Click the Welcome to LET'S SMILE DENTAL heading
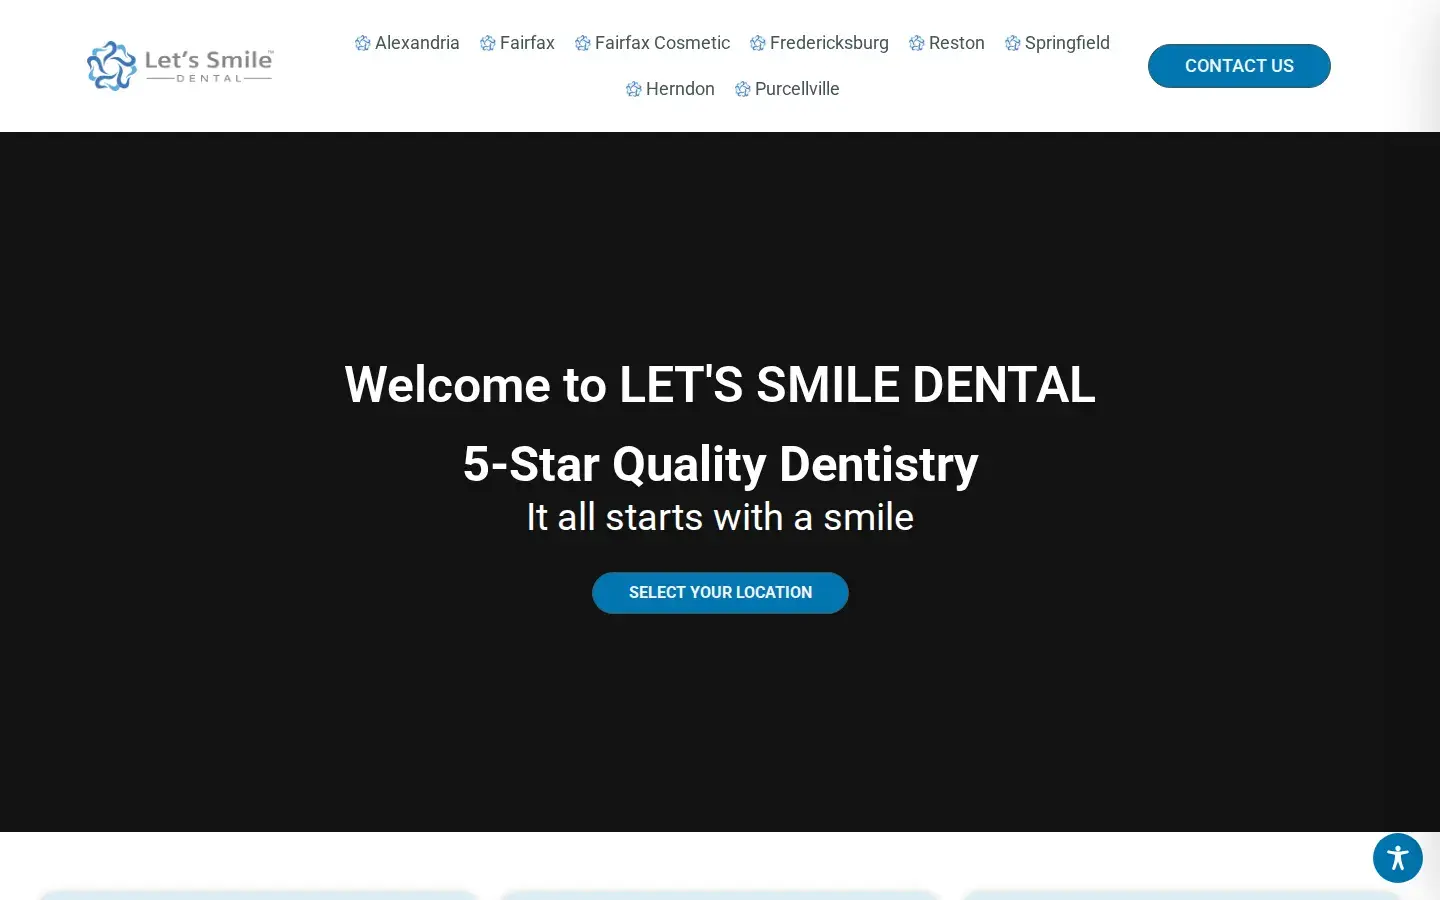This screenshot has width=1440, height=900. pos(720,385)
